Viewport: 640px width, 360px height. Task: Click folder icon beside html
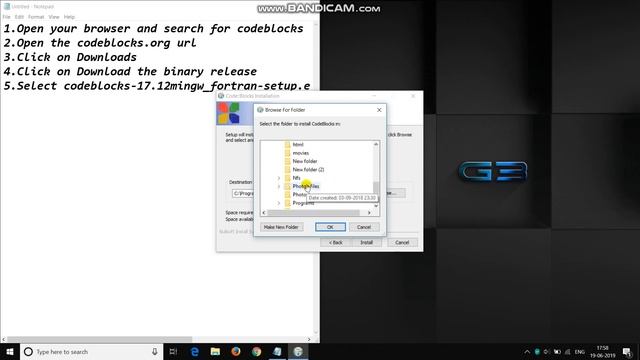[x=287, y=144]
